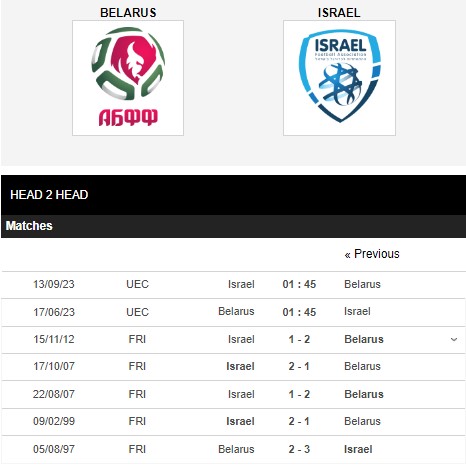Viewport: 466px width, 467px height.
Task: Click the Israel Football Association crest
Action: (x=339, y=78)
